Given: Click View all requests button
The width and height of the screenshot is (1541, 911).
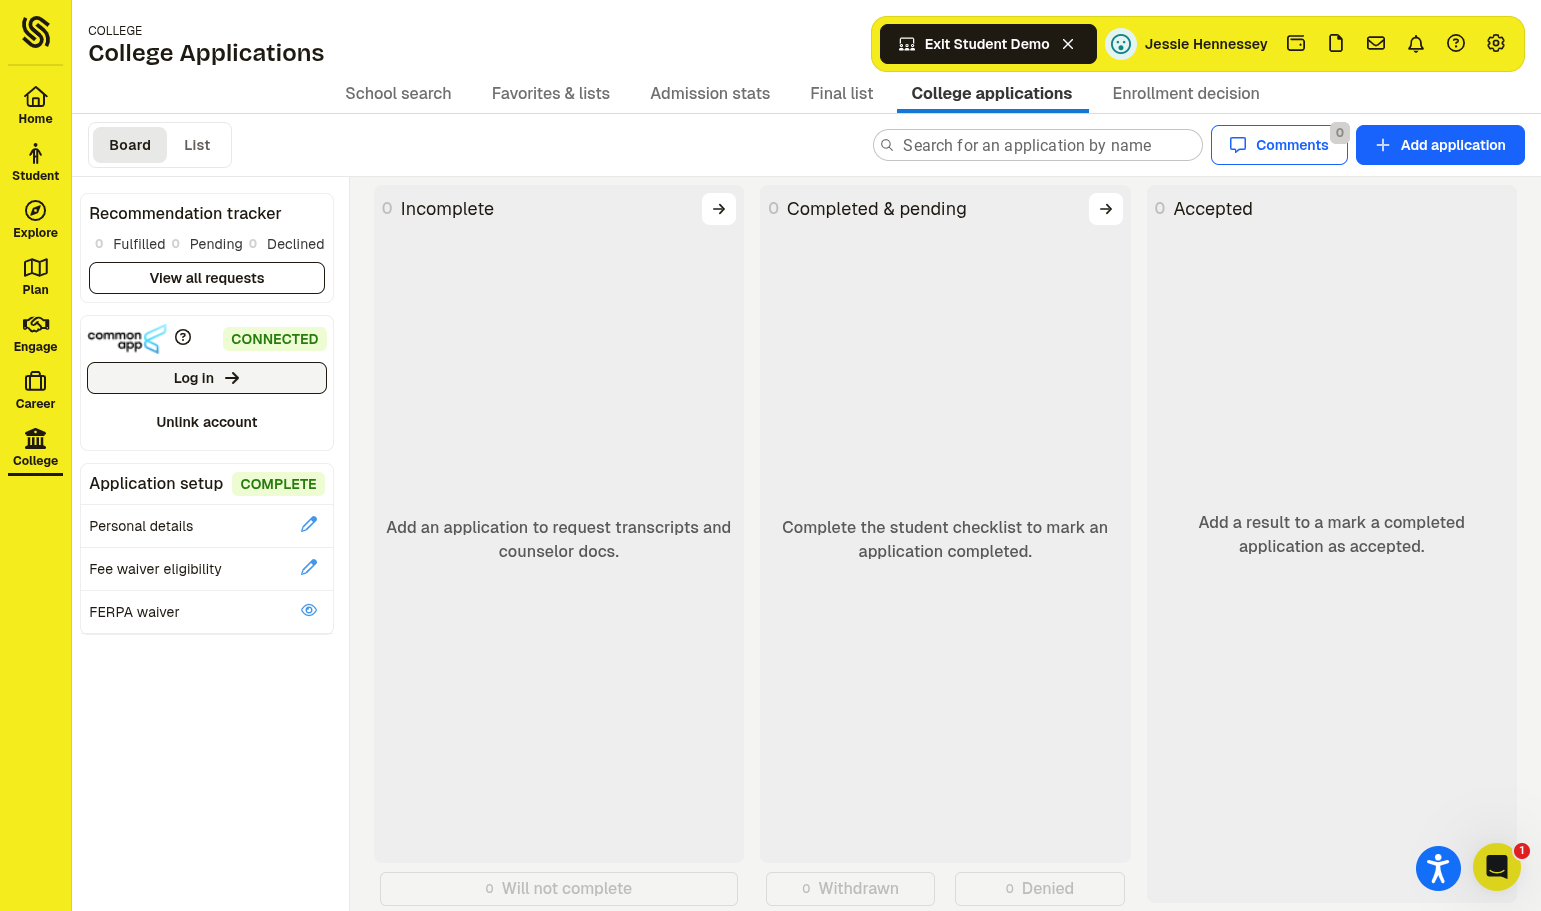Looking at the screenshot, I should click(x=207, y=278).
